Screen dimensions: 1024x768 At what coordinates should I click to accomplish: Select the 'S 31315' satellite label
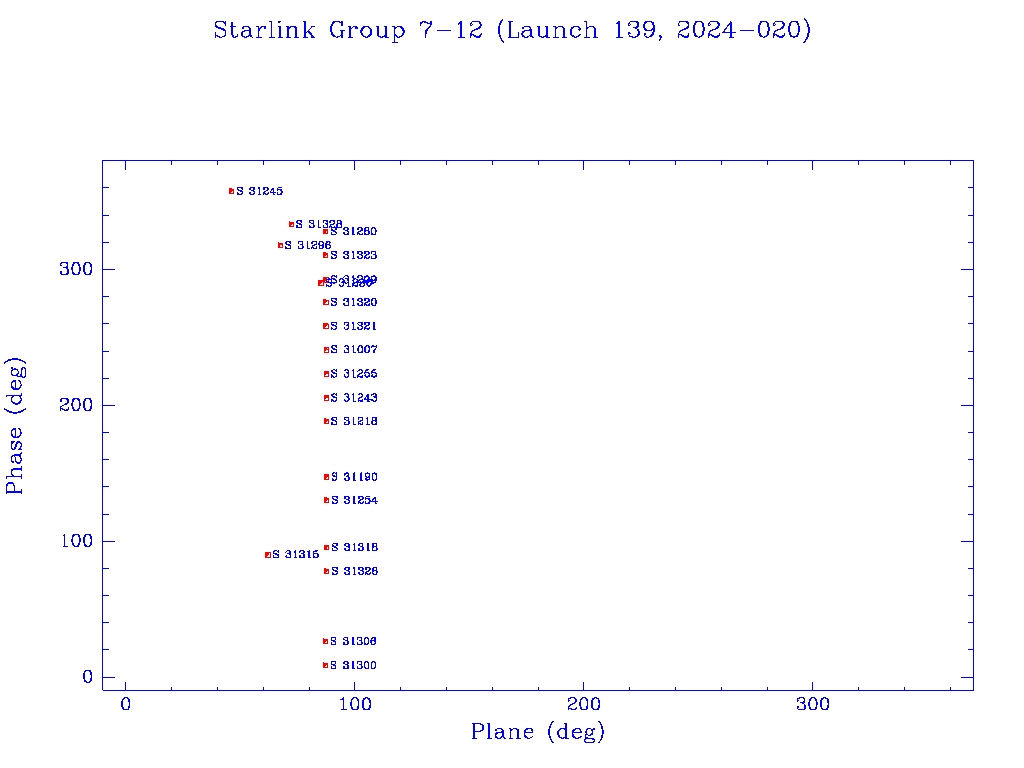click(x=295, y=554)
